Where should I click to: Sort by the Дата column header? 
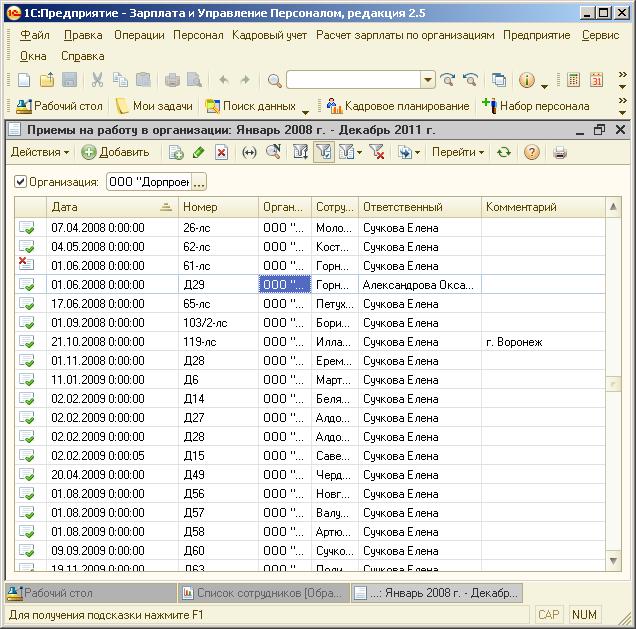click(112, 207)
